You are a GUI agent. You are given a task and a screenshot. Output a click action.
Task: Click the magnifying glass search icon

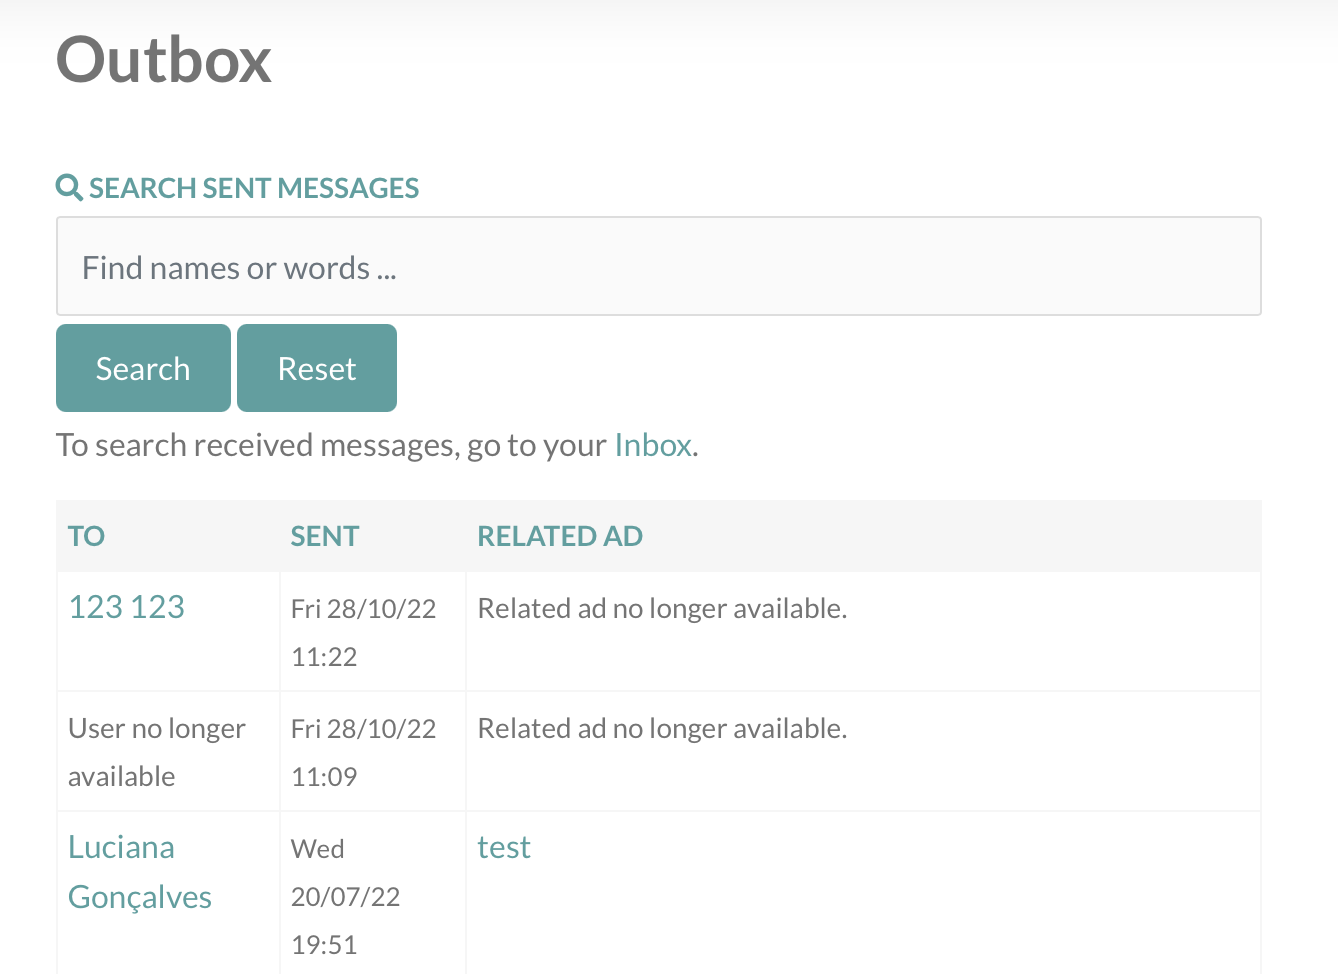coord(69,188)
